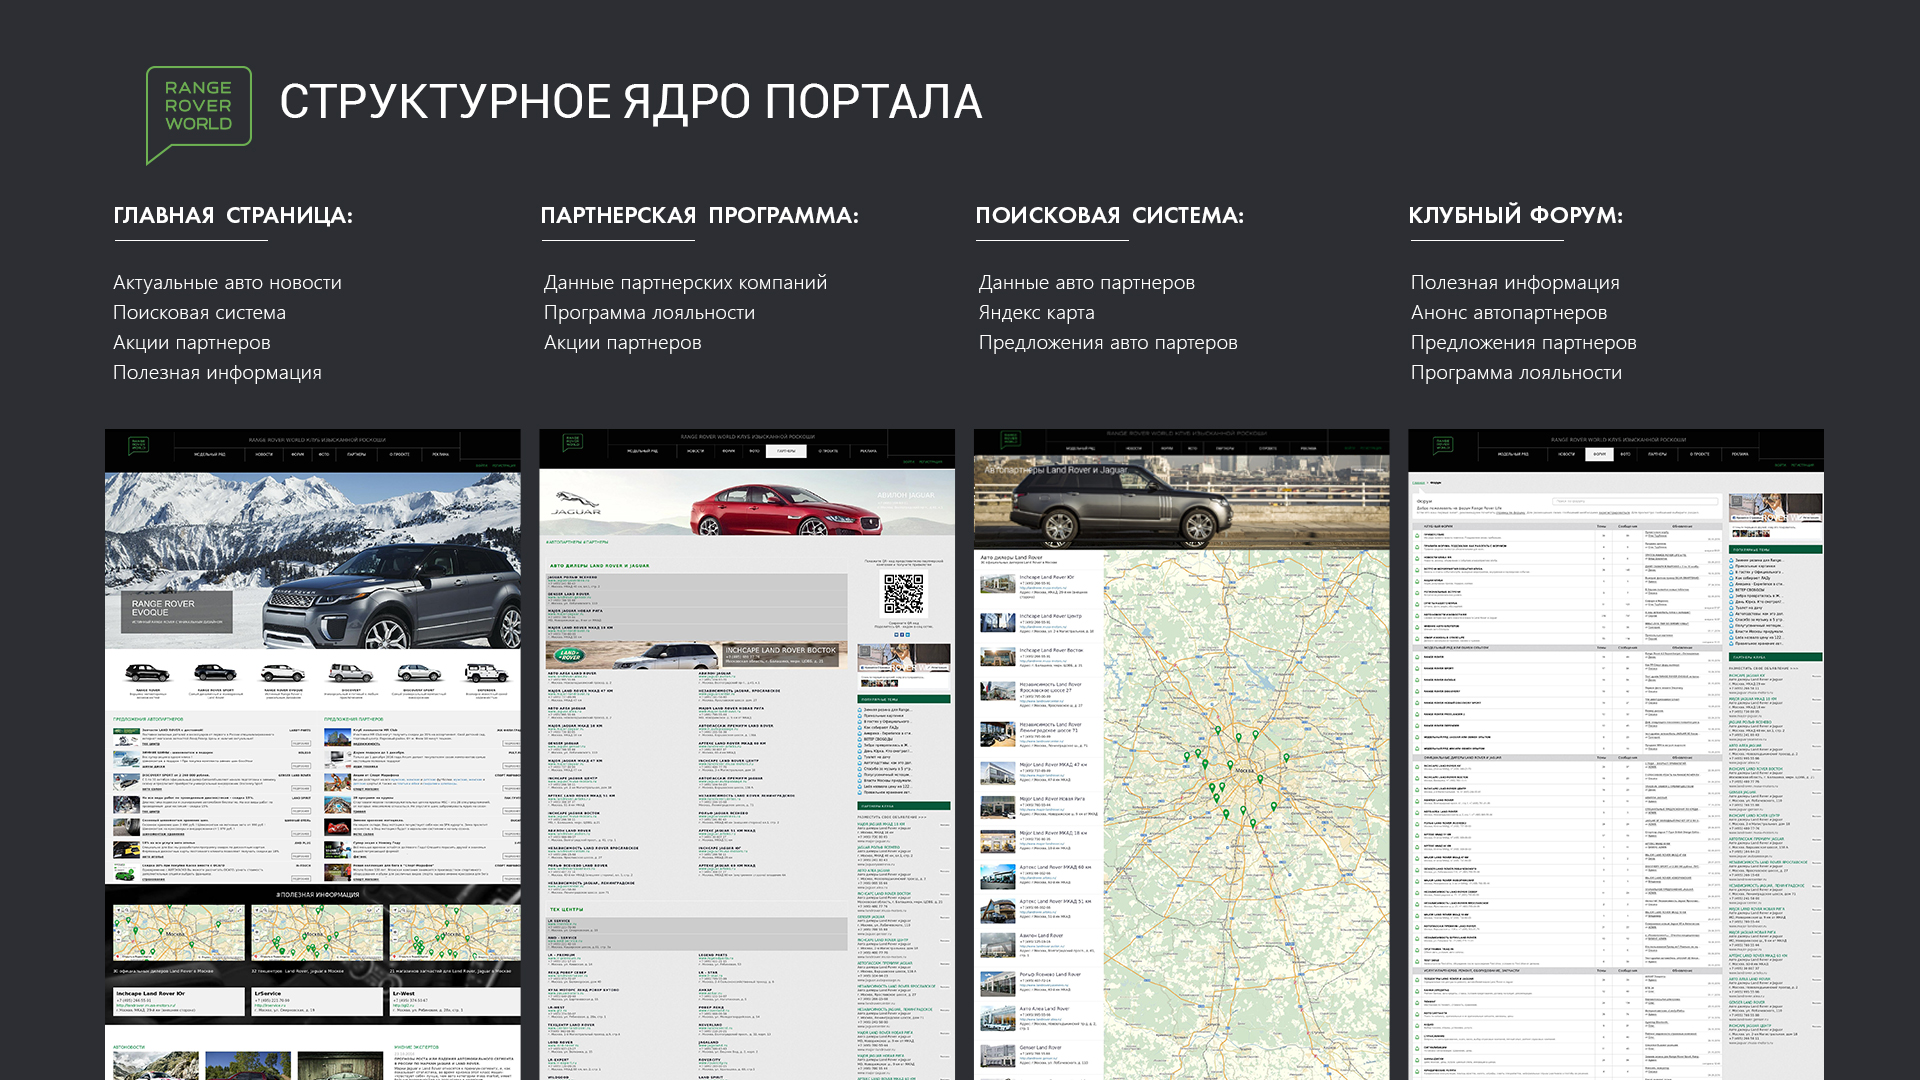Select the Range Rover model car icon
Screen dimensions: 1920x1080
click(x=147, y=672)
